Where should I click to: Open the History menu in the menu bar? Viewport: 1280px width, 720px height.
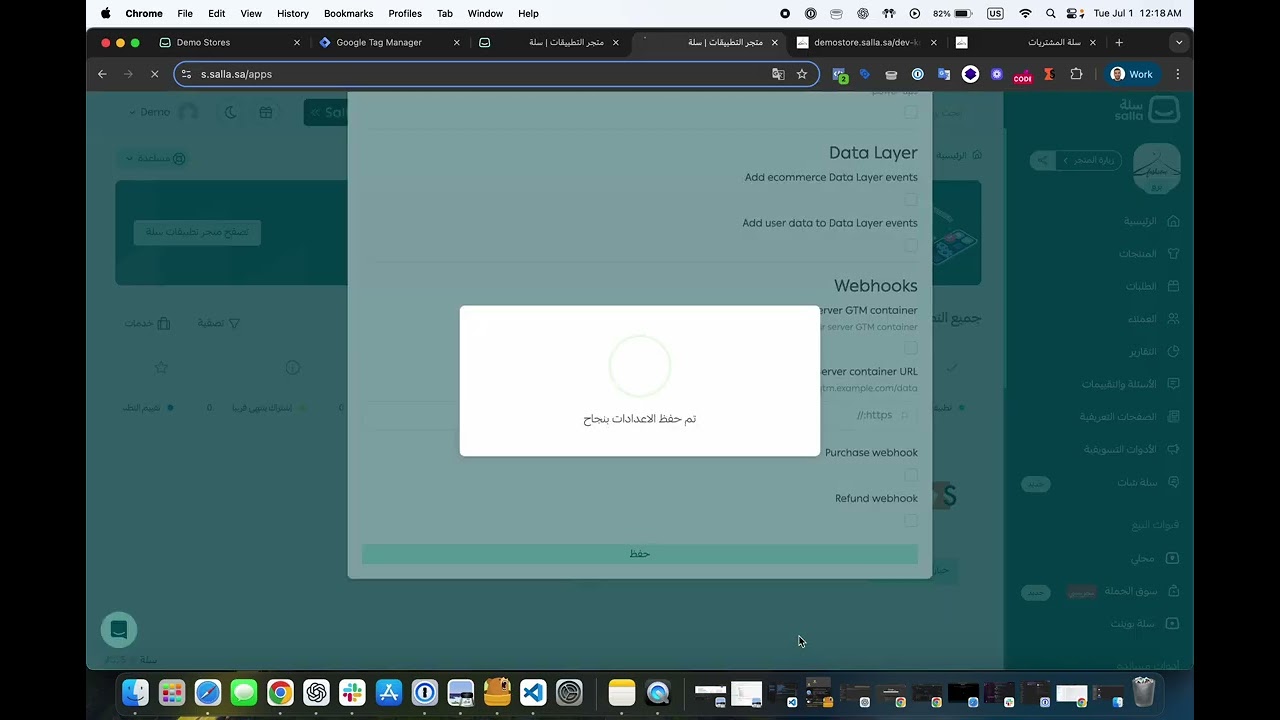(293, 14)
